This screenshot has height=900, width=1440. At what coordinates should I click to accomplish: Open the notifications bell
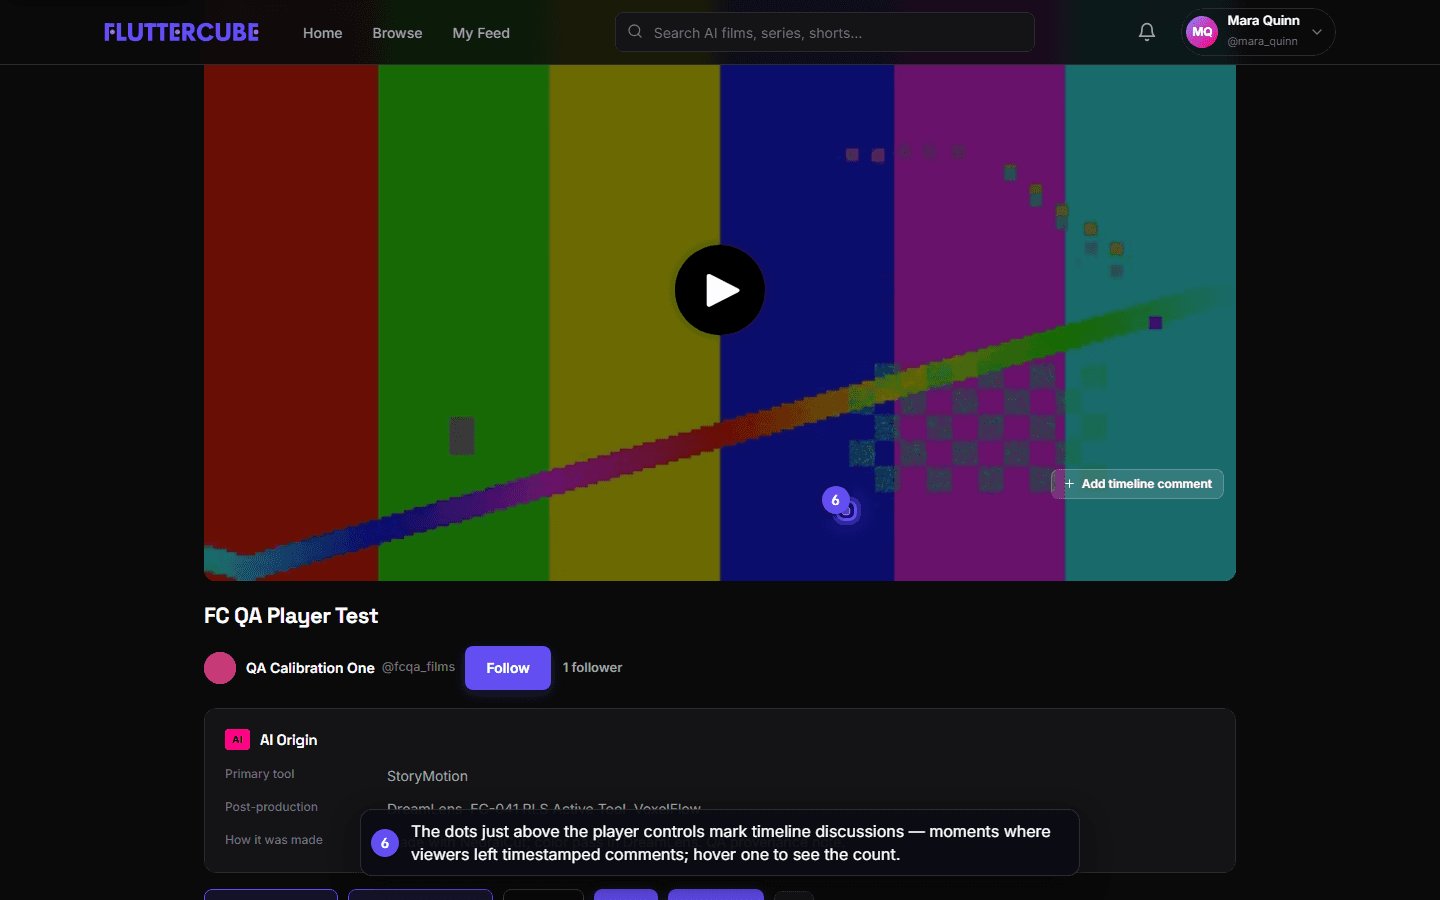[1147, 32]
